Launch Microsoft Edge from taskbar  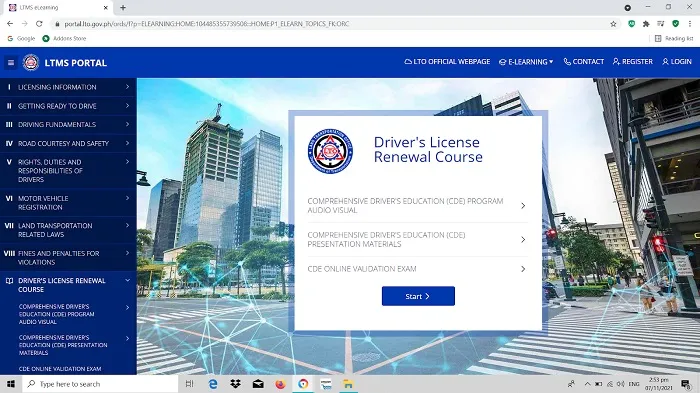point(213,384)
